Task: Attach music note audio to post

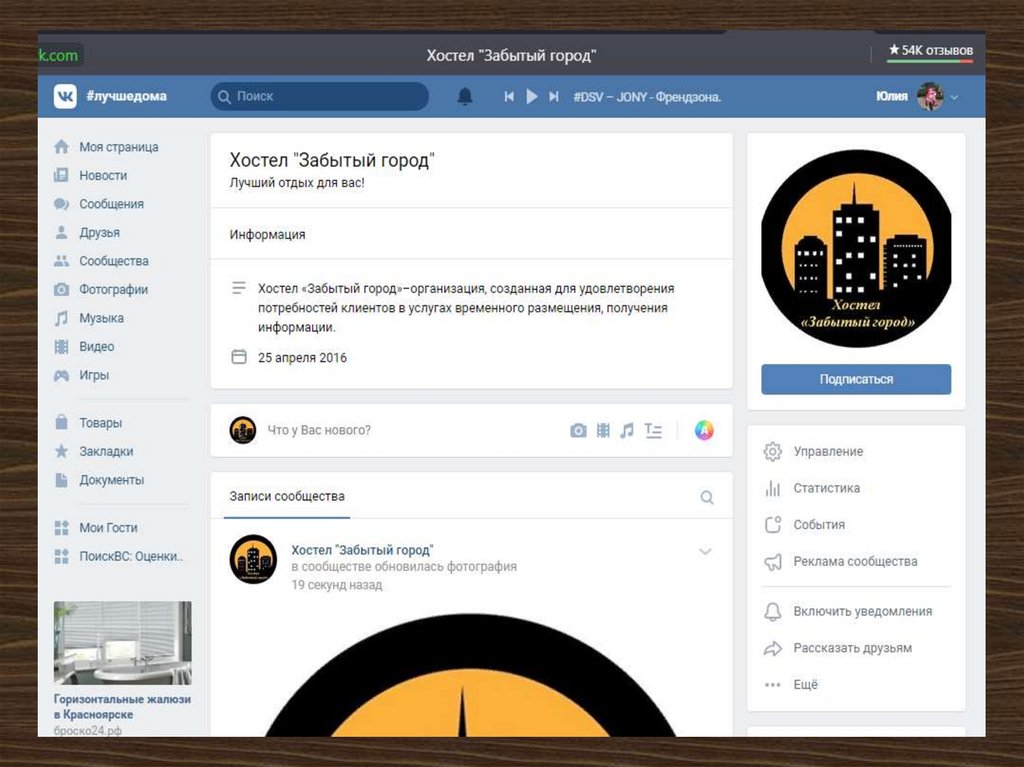Action: click(x=627, y=431)
